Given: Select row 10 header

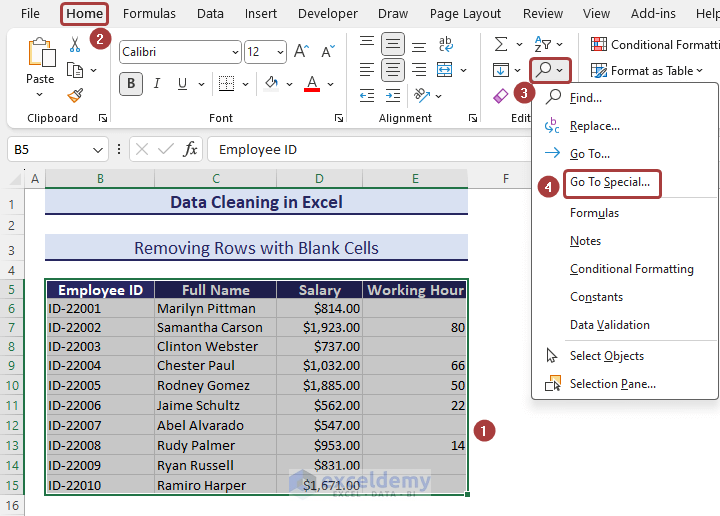Looking at the screenshot, I should pos(12,385).
